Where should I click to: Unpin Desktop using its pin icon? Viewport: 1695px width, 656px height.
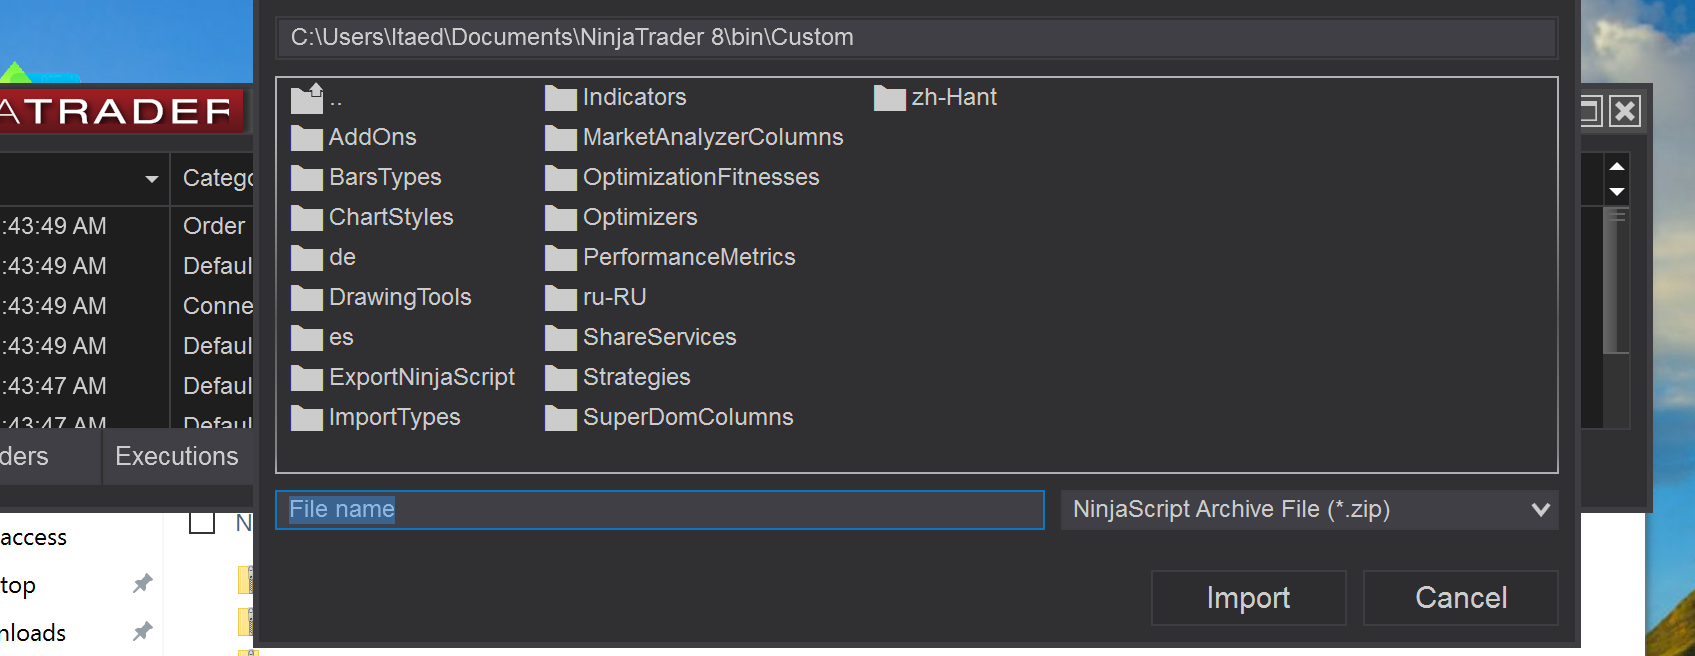point(143,583)
